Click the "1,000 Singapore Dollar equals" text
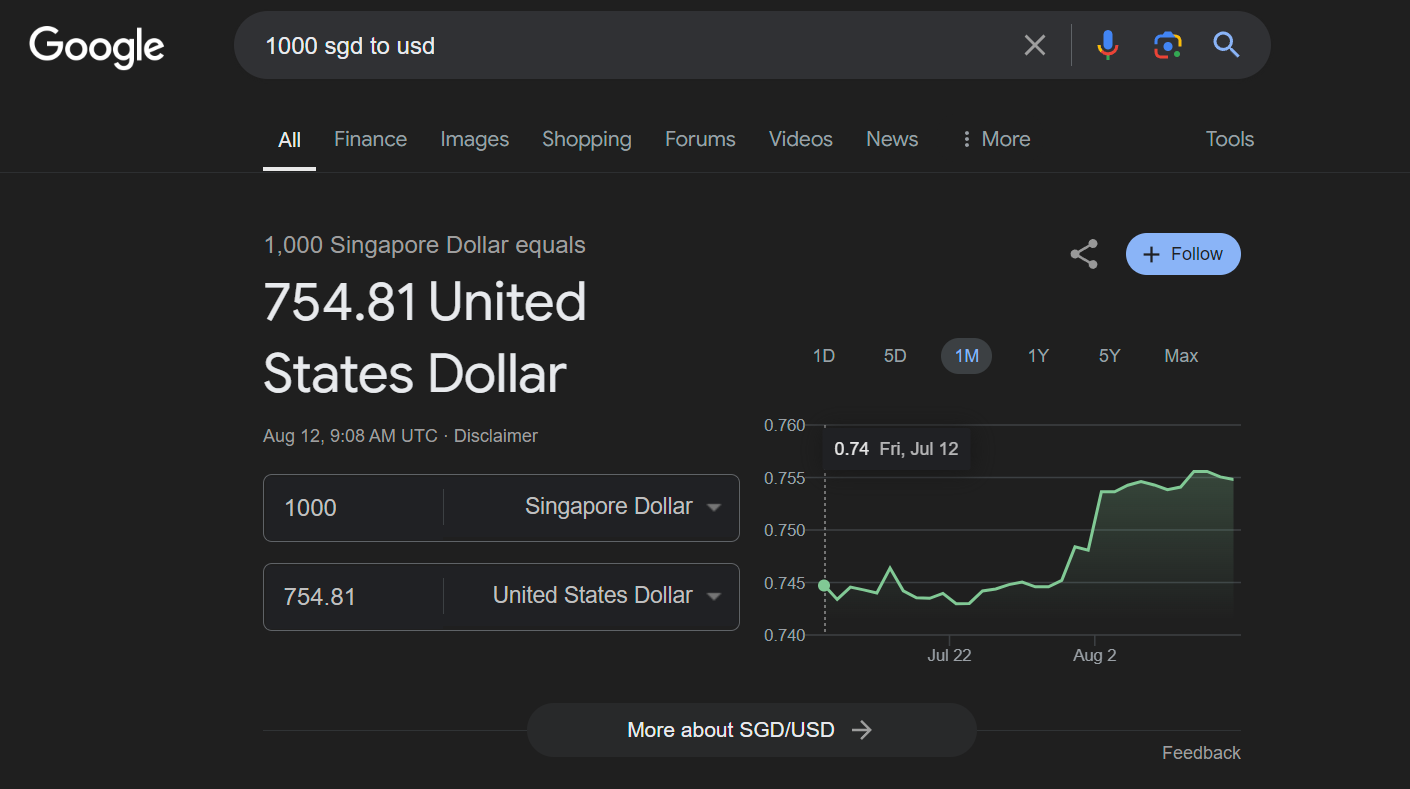This screenshot has width=1410, height=789. click(x=424, y=245)
